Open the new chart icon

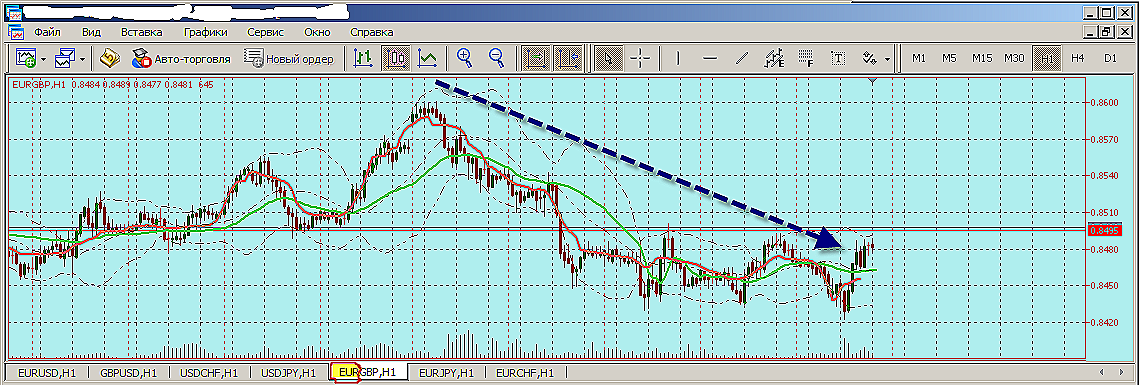[26, 59]
